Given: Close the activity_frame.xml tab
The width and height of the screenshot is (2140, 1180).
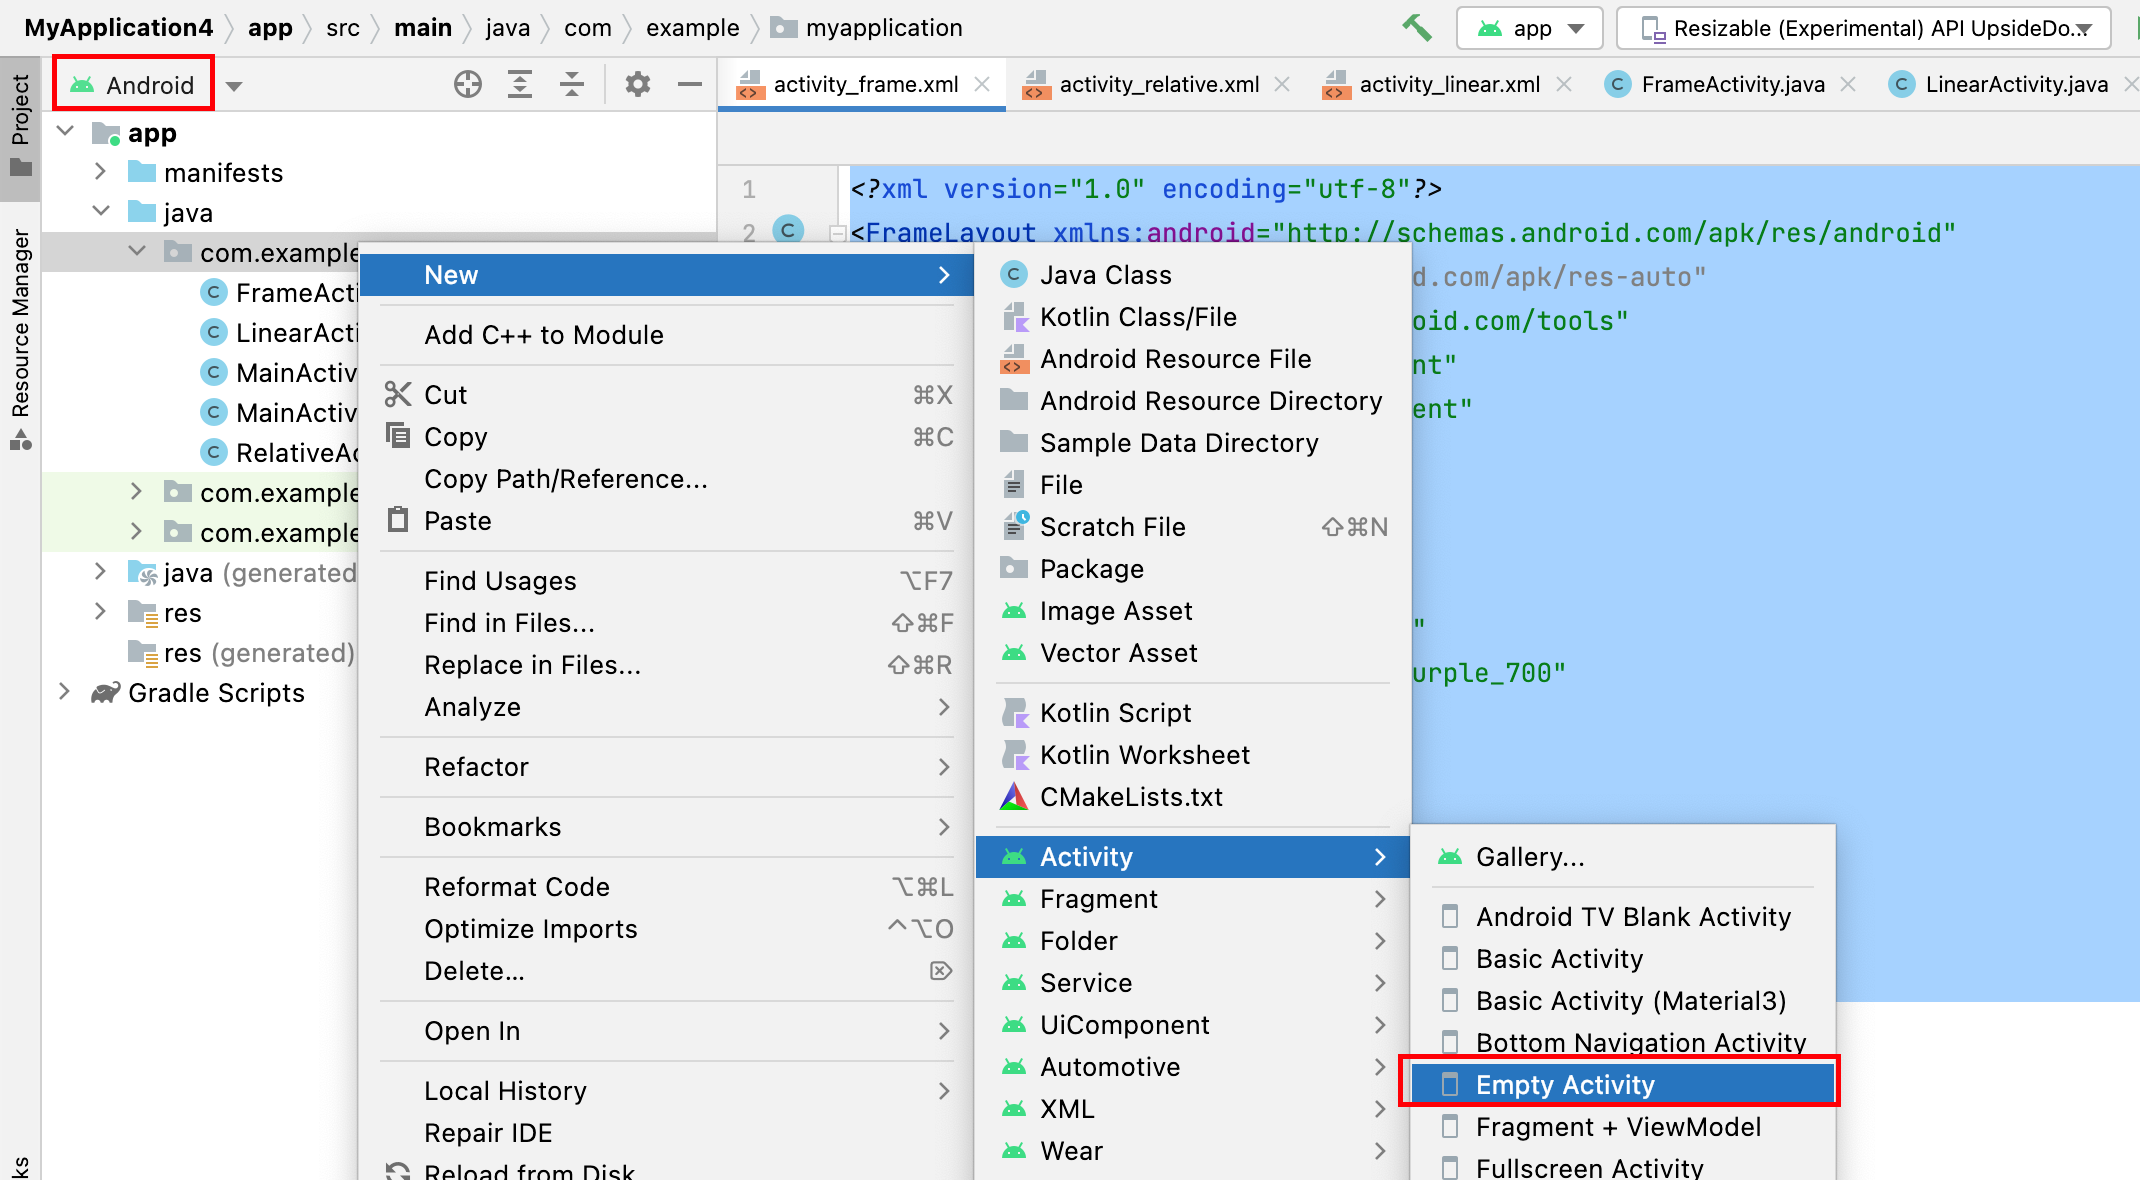Looking at the screenshot, I should click(983, 85).
